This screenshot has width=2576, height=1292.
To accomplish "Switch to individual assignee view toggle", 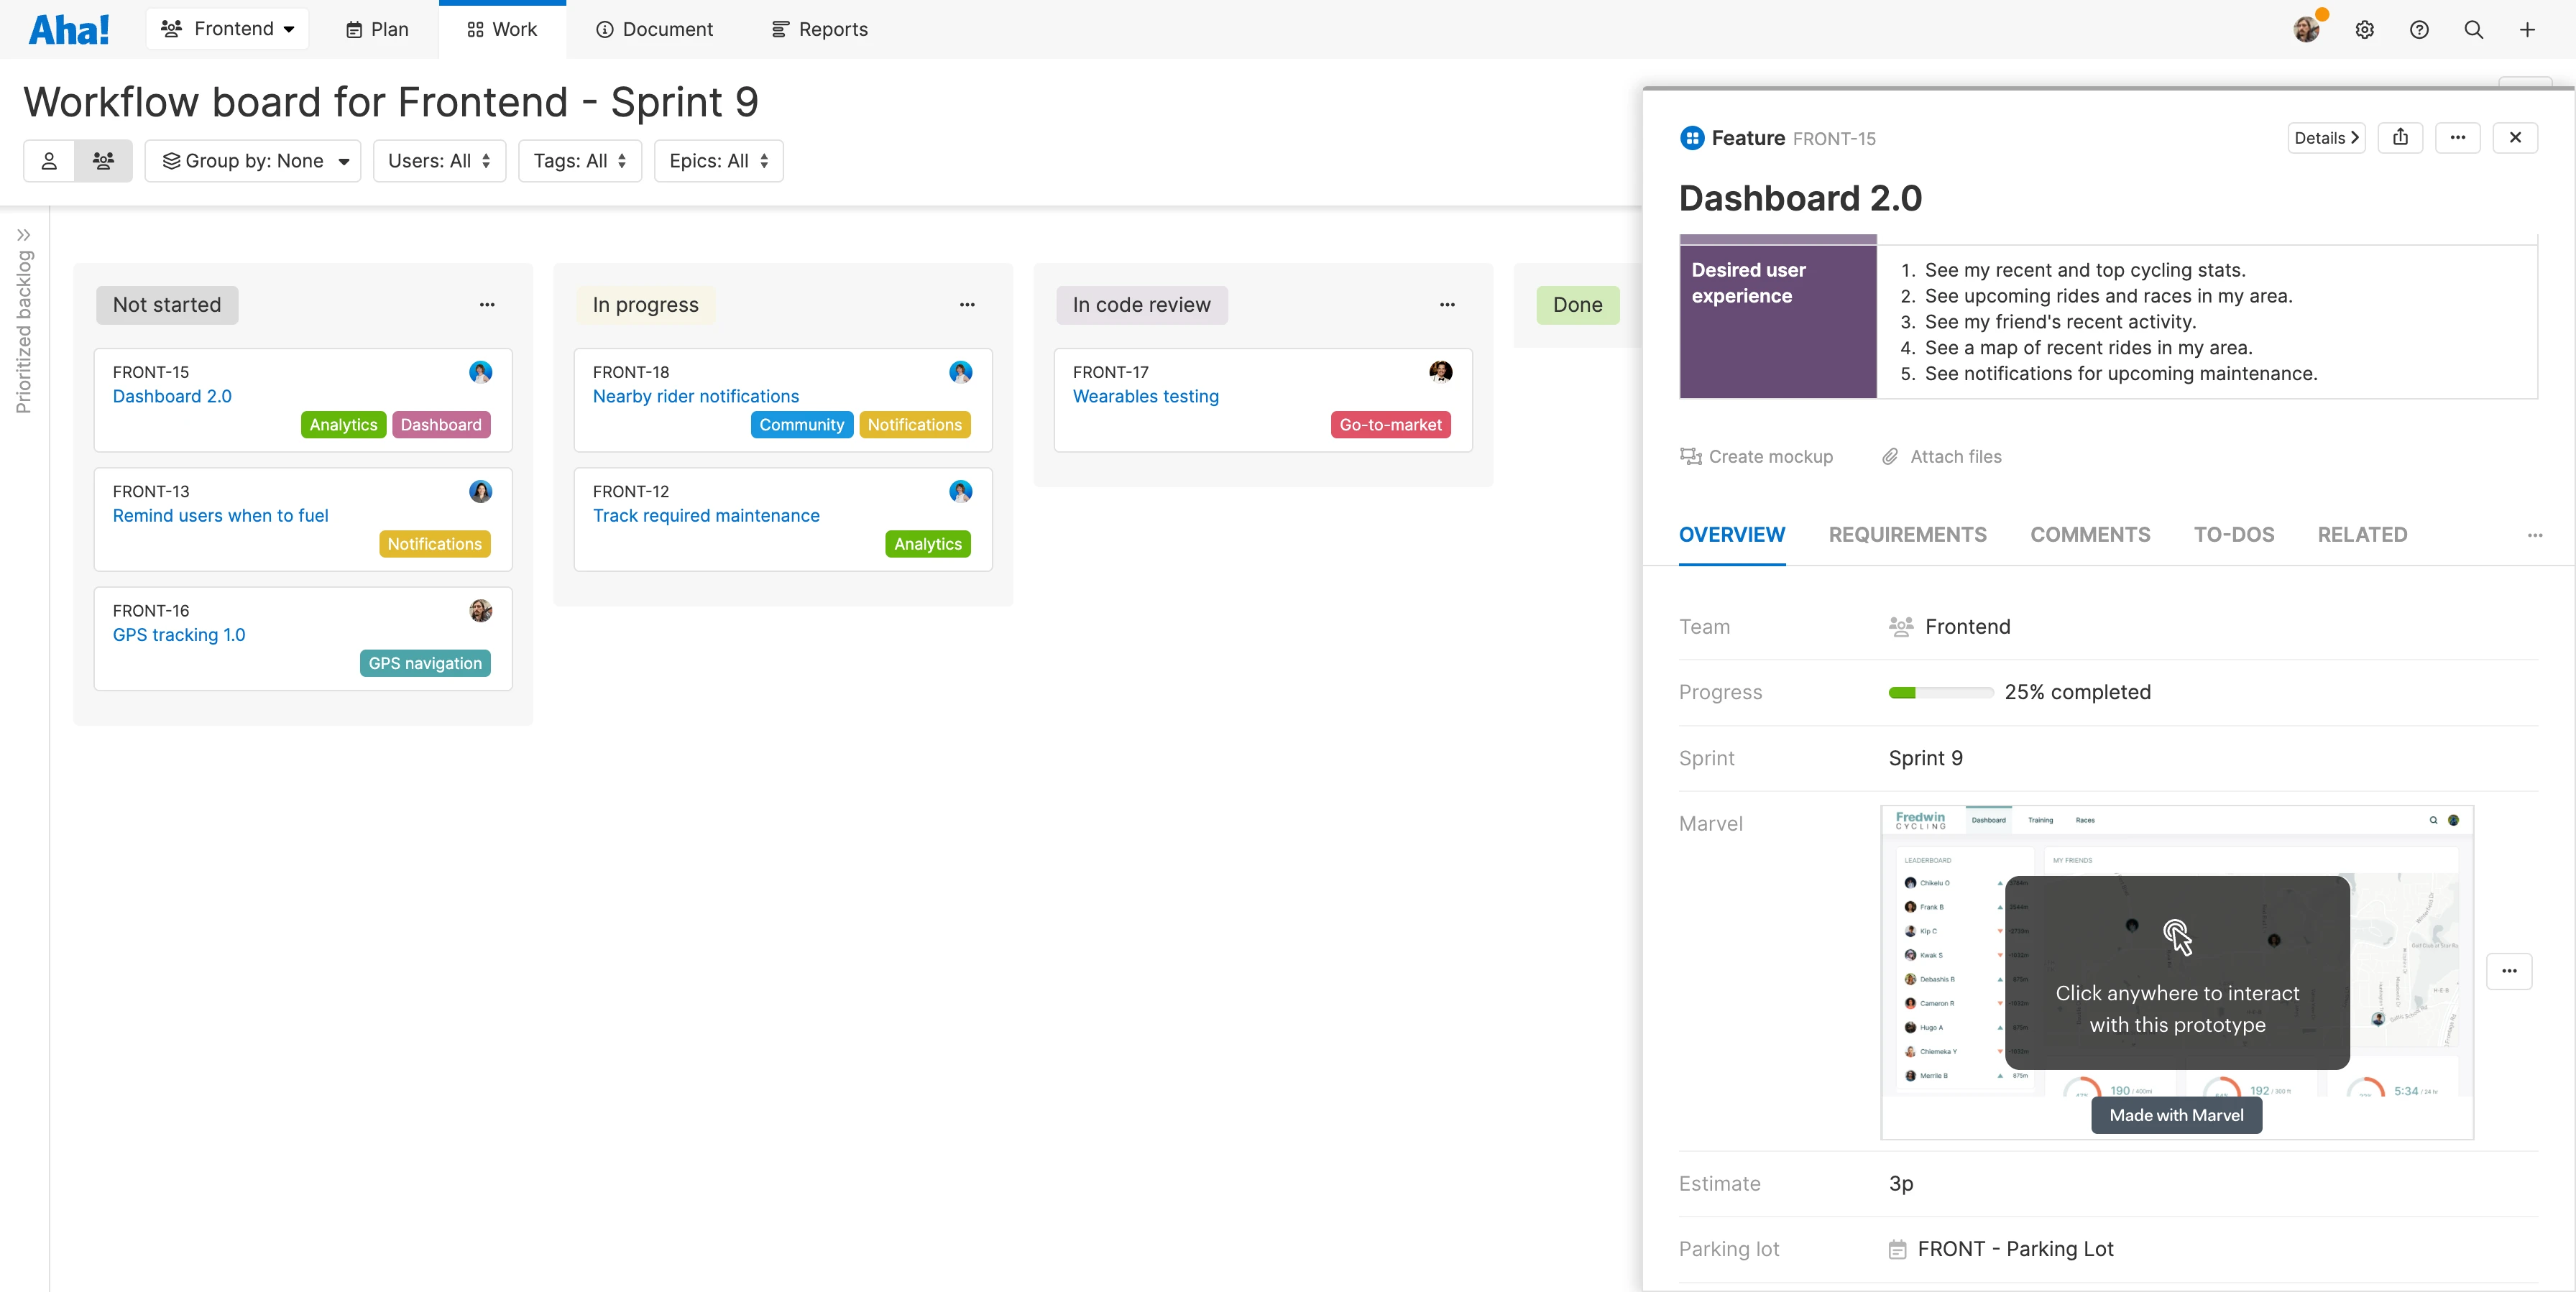I will coord(49,160).
